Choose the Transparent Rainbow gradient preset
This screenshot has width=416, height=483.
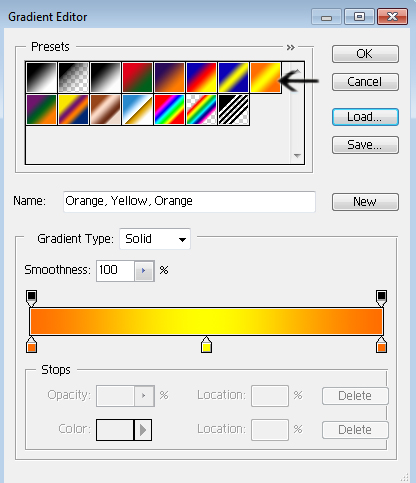(201, 109)
